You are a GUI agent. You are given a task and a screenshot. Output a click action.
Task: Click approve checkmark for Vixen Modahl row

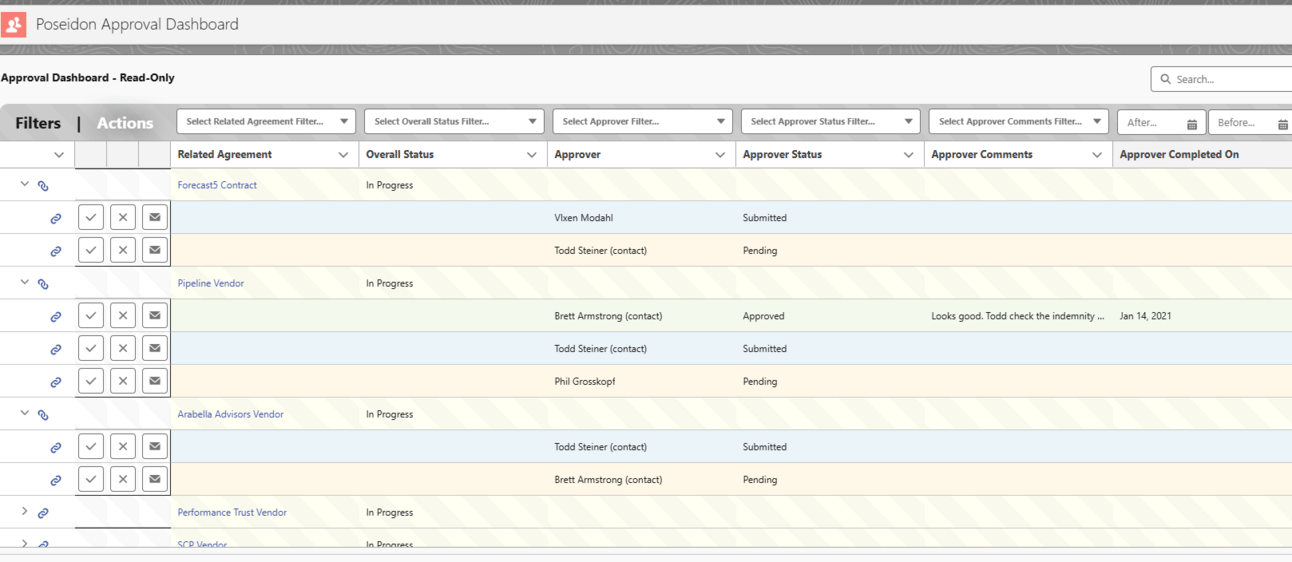coord(91,218)
